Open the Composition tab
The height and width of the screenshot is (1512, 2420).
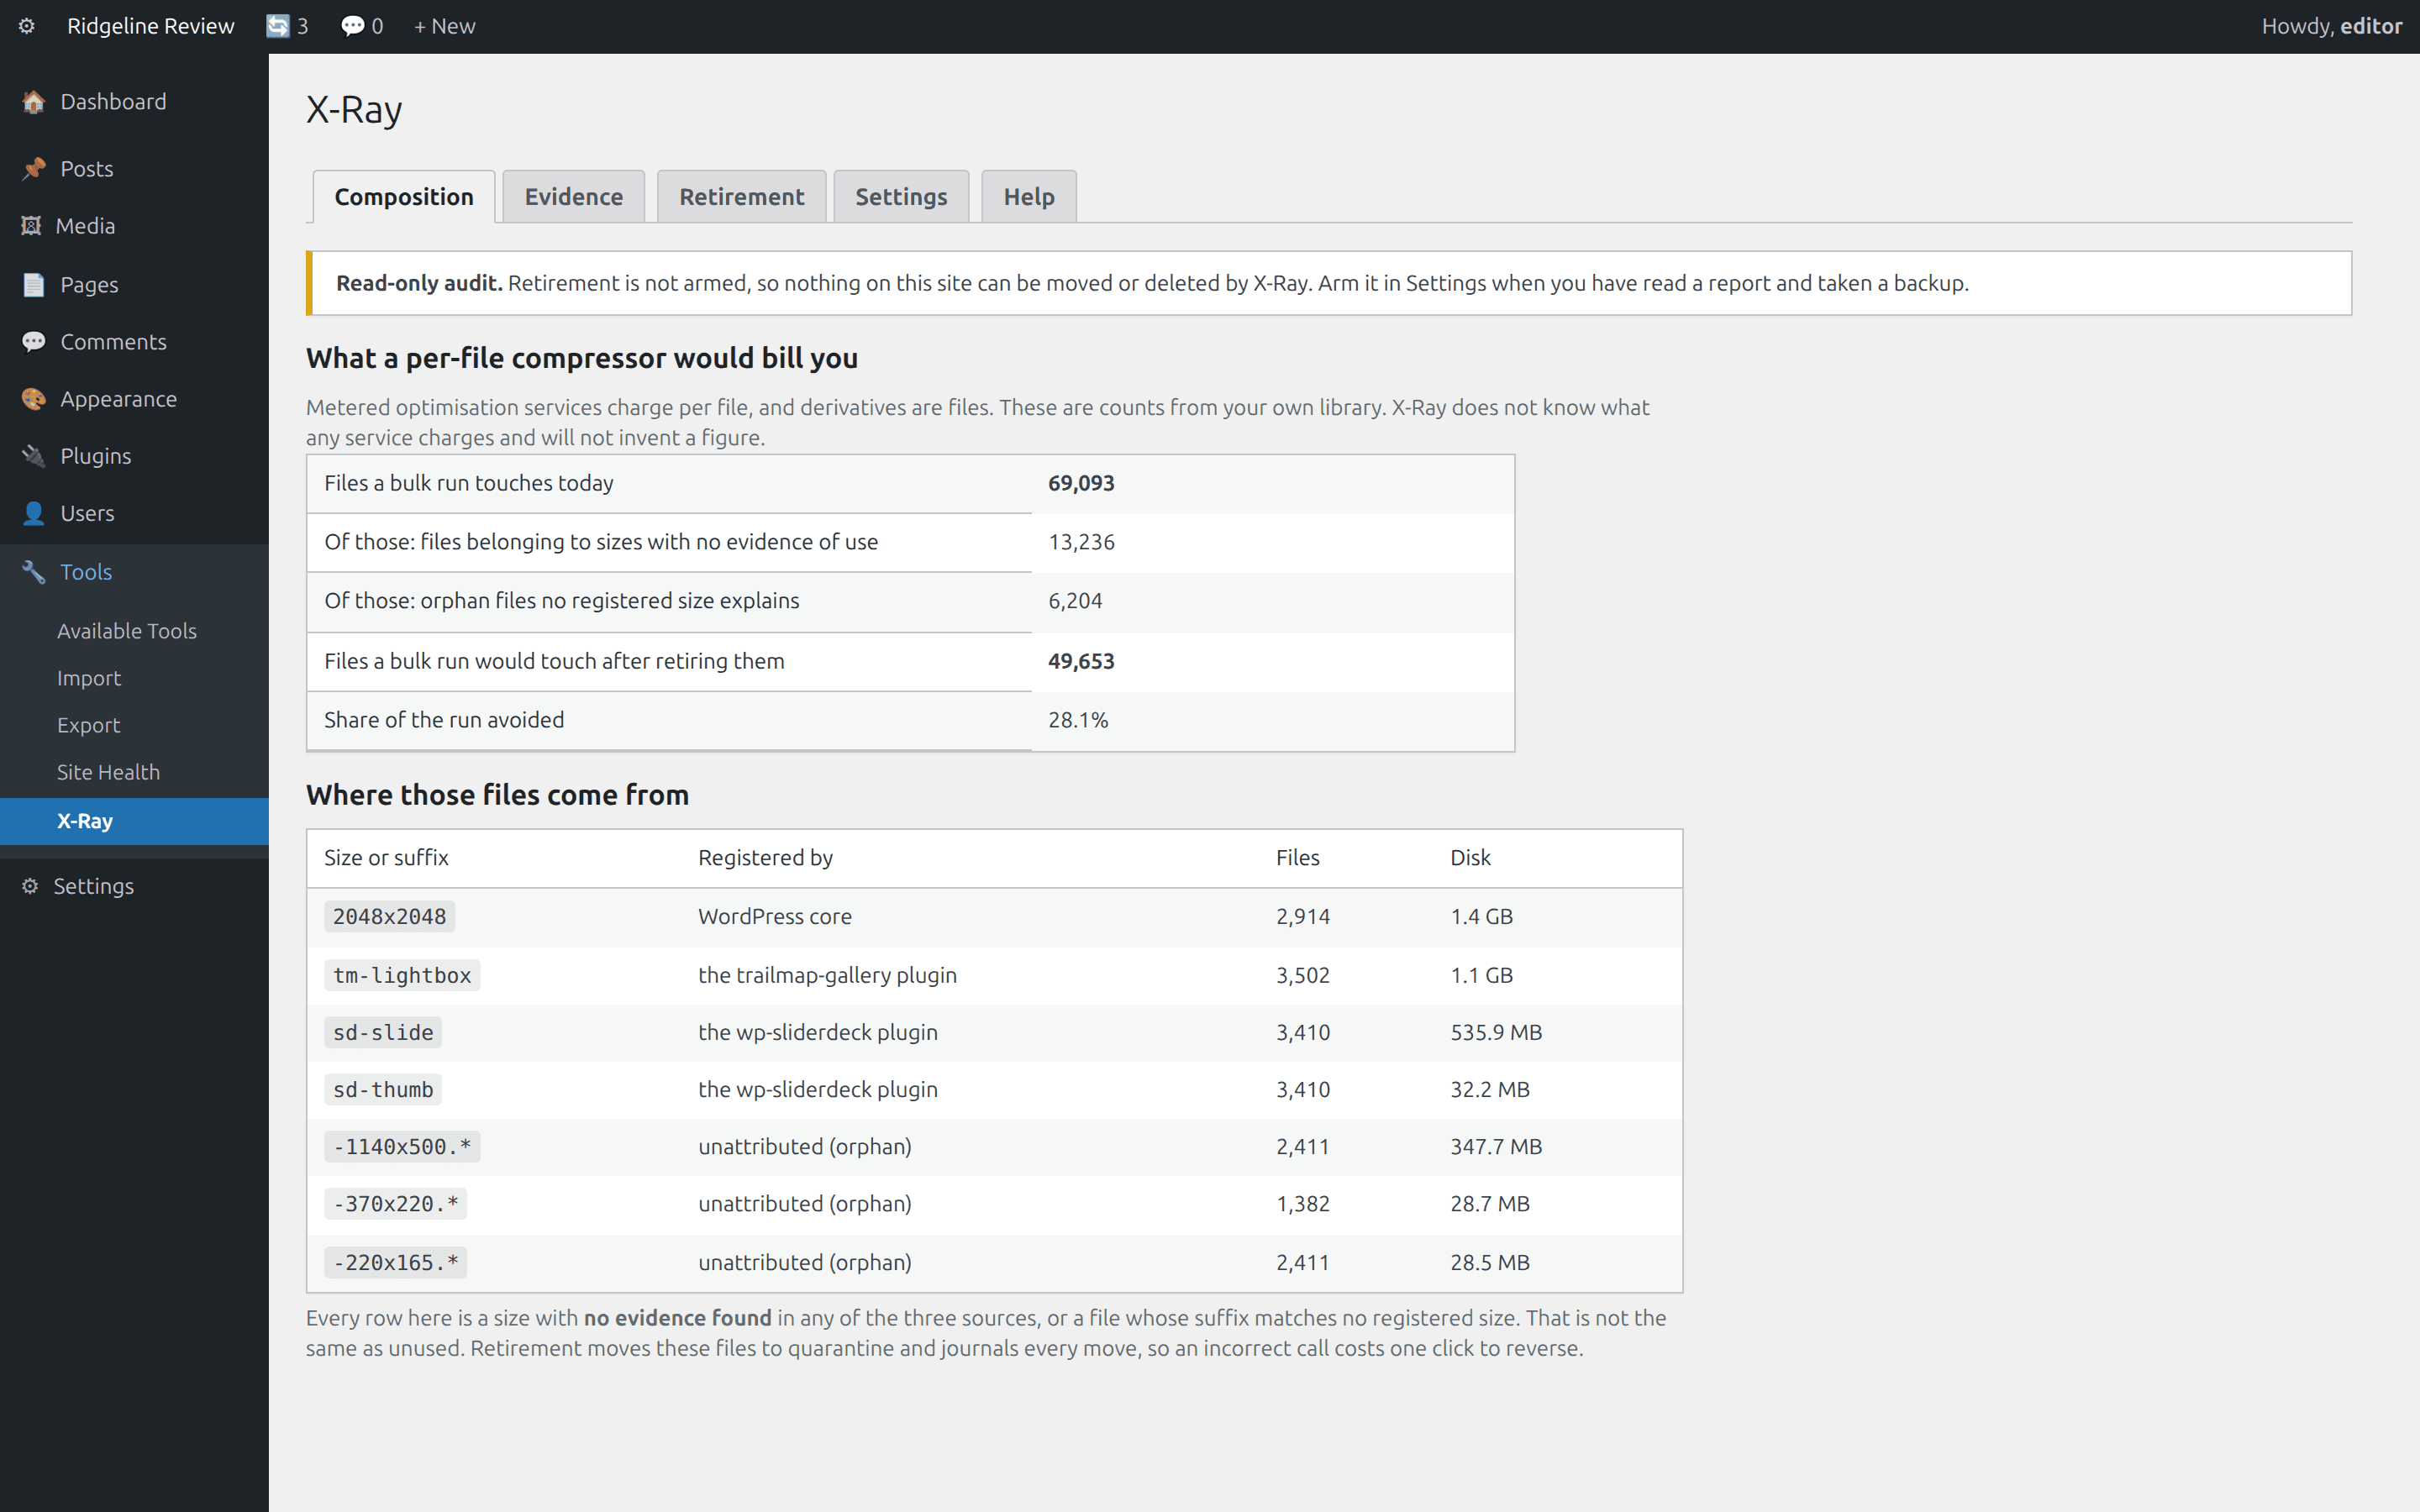[404, 197]
